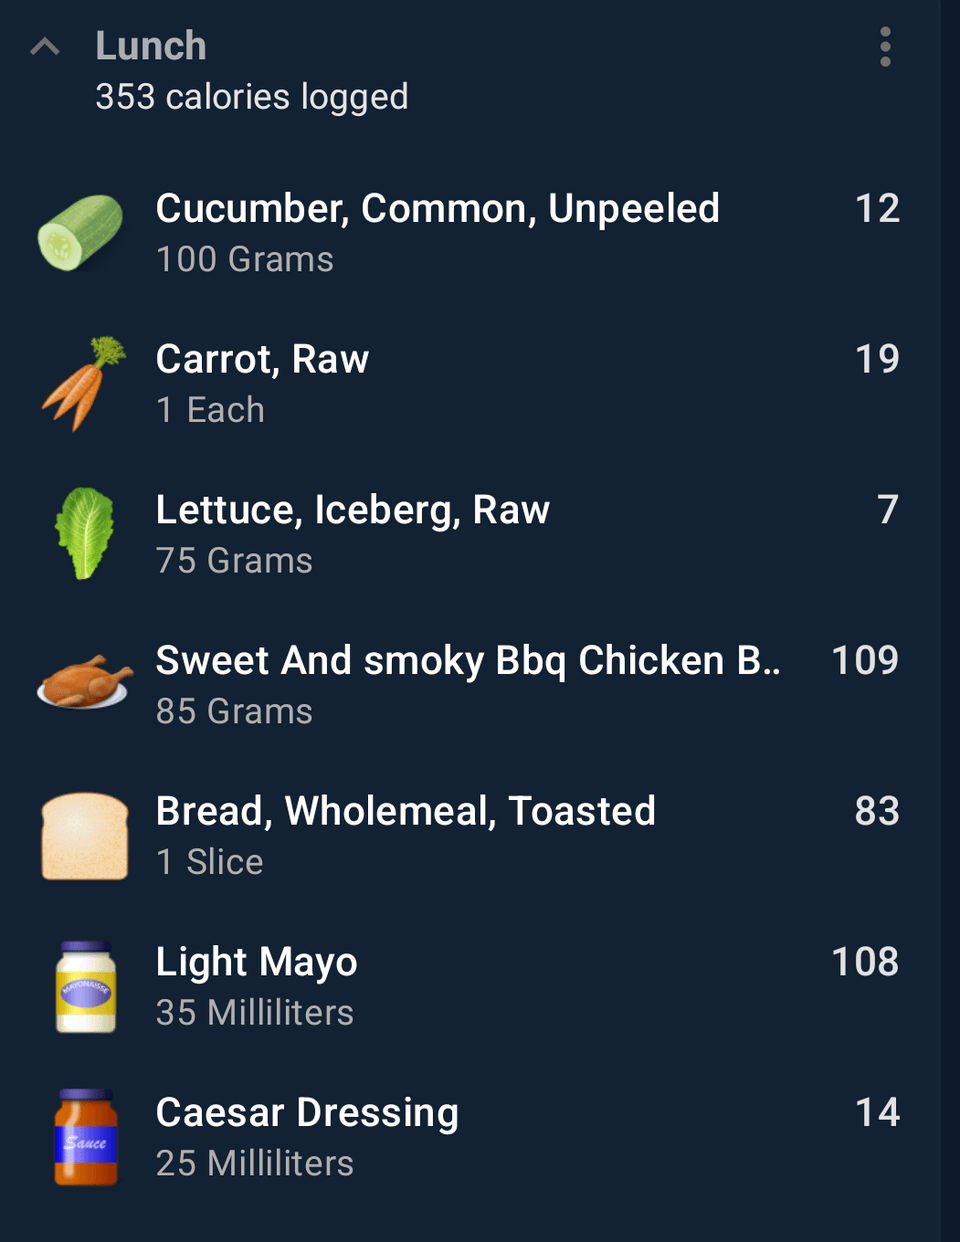Open the Light Mayo entry

[x=470, y=986]
